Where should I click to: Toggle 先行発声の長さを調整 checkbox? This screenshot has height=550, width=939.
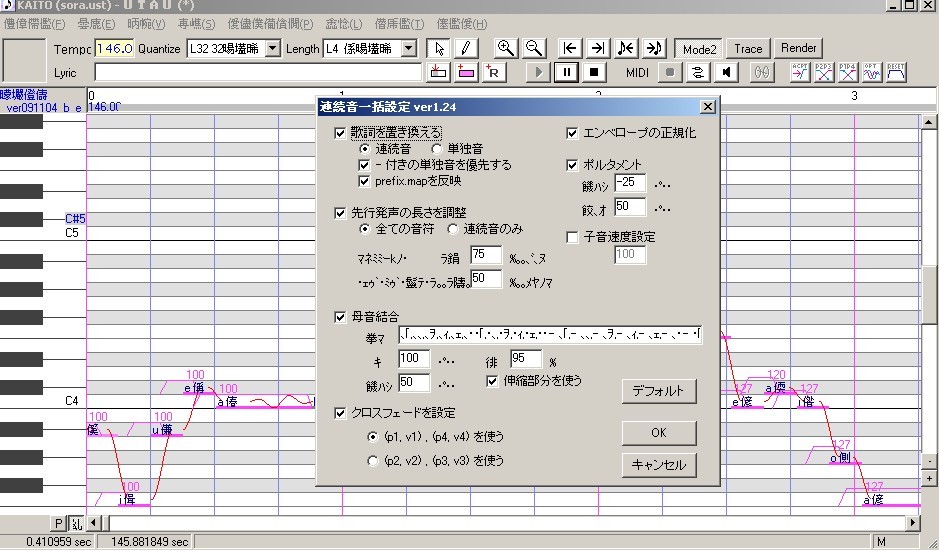[x=340, y=213]
